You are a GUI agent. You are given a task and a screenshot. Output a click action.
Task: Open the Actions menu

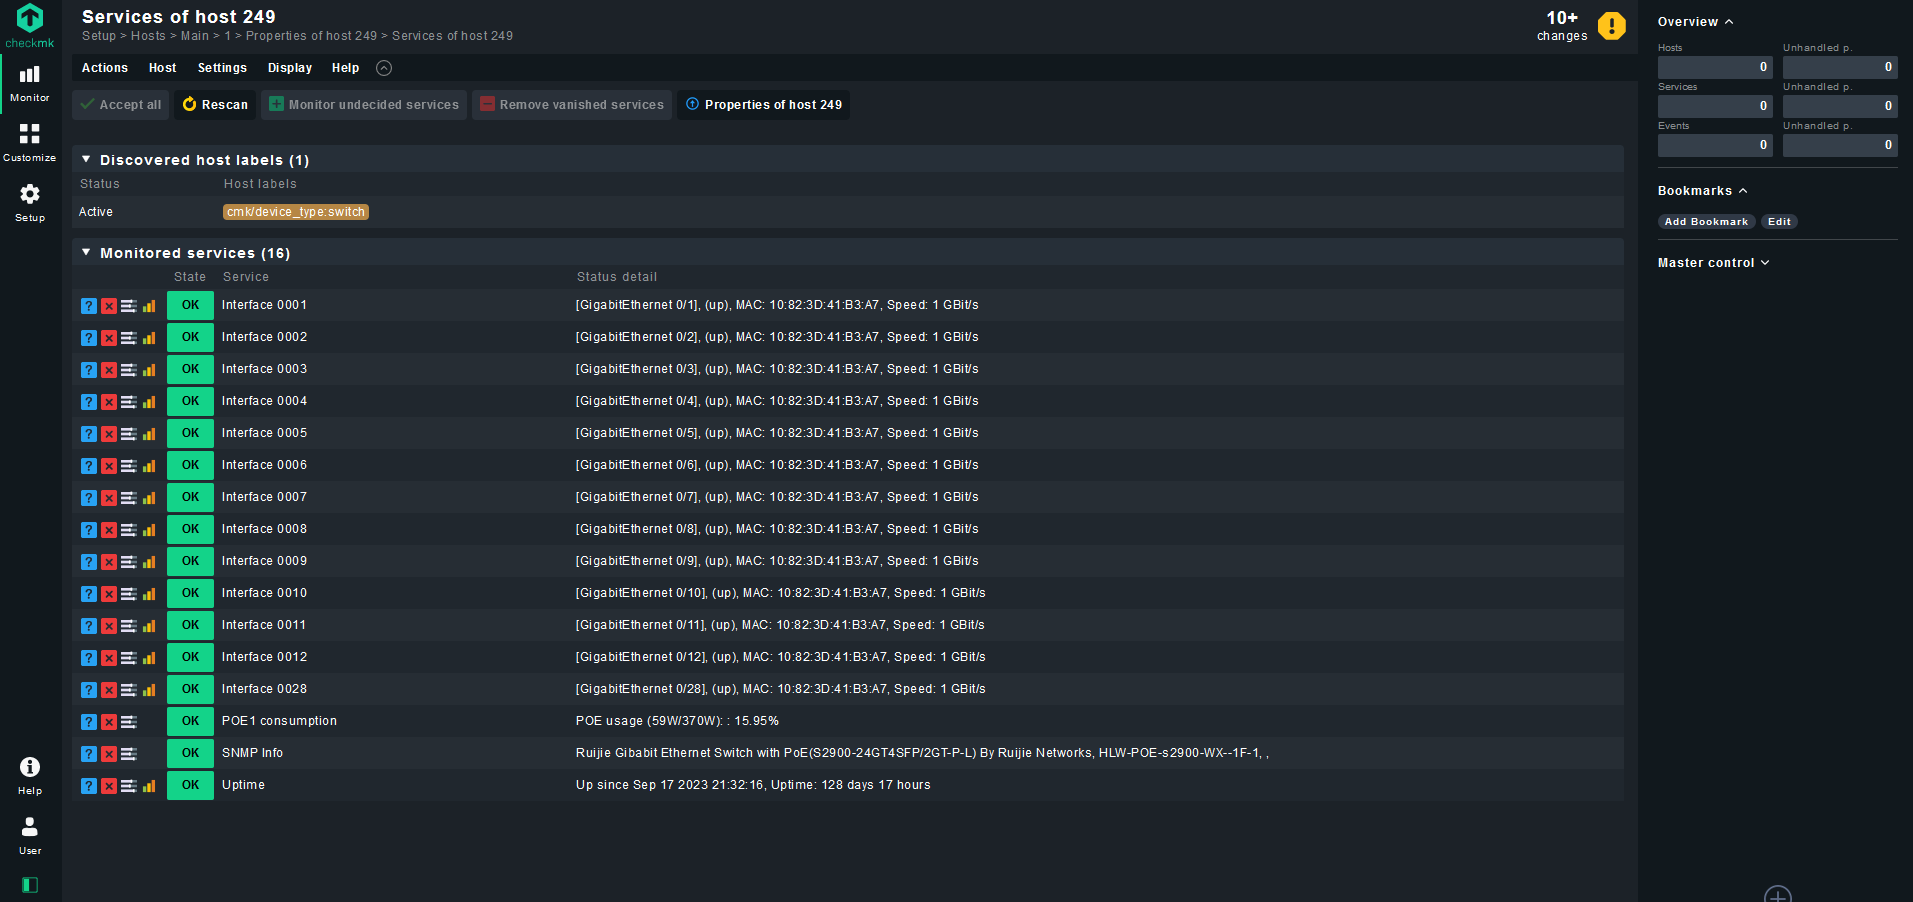click(x=104, y=67)
